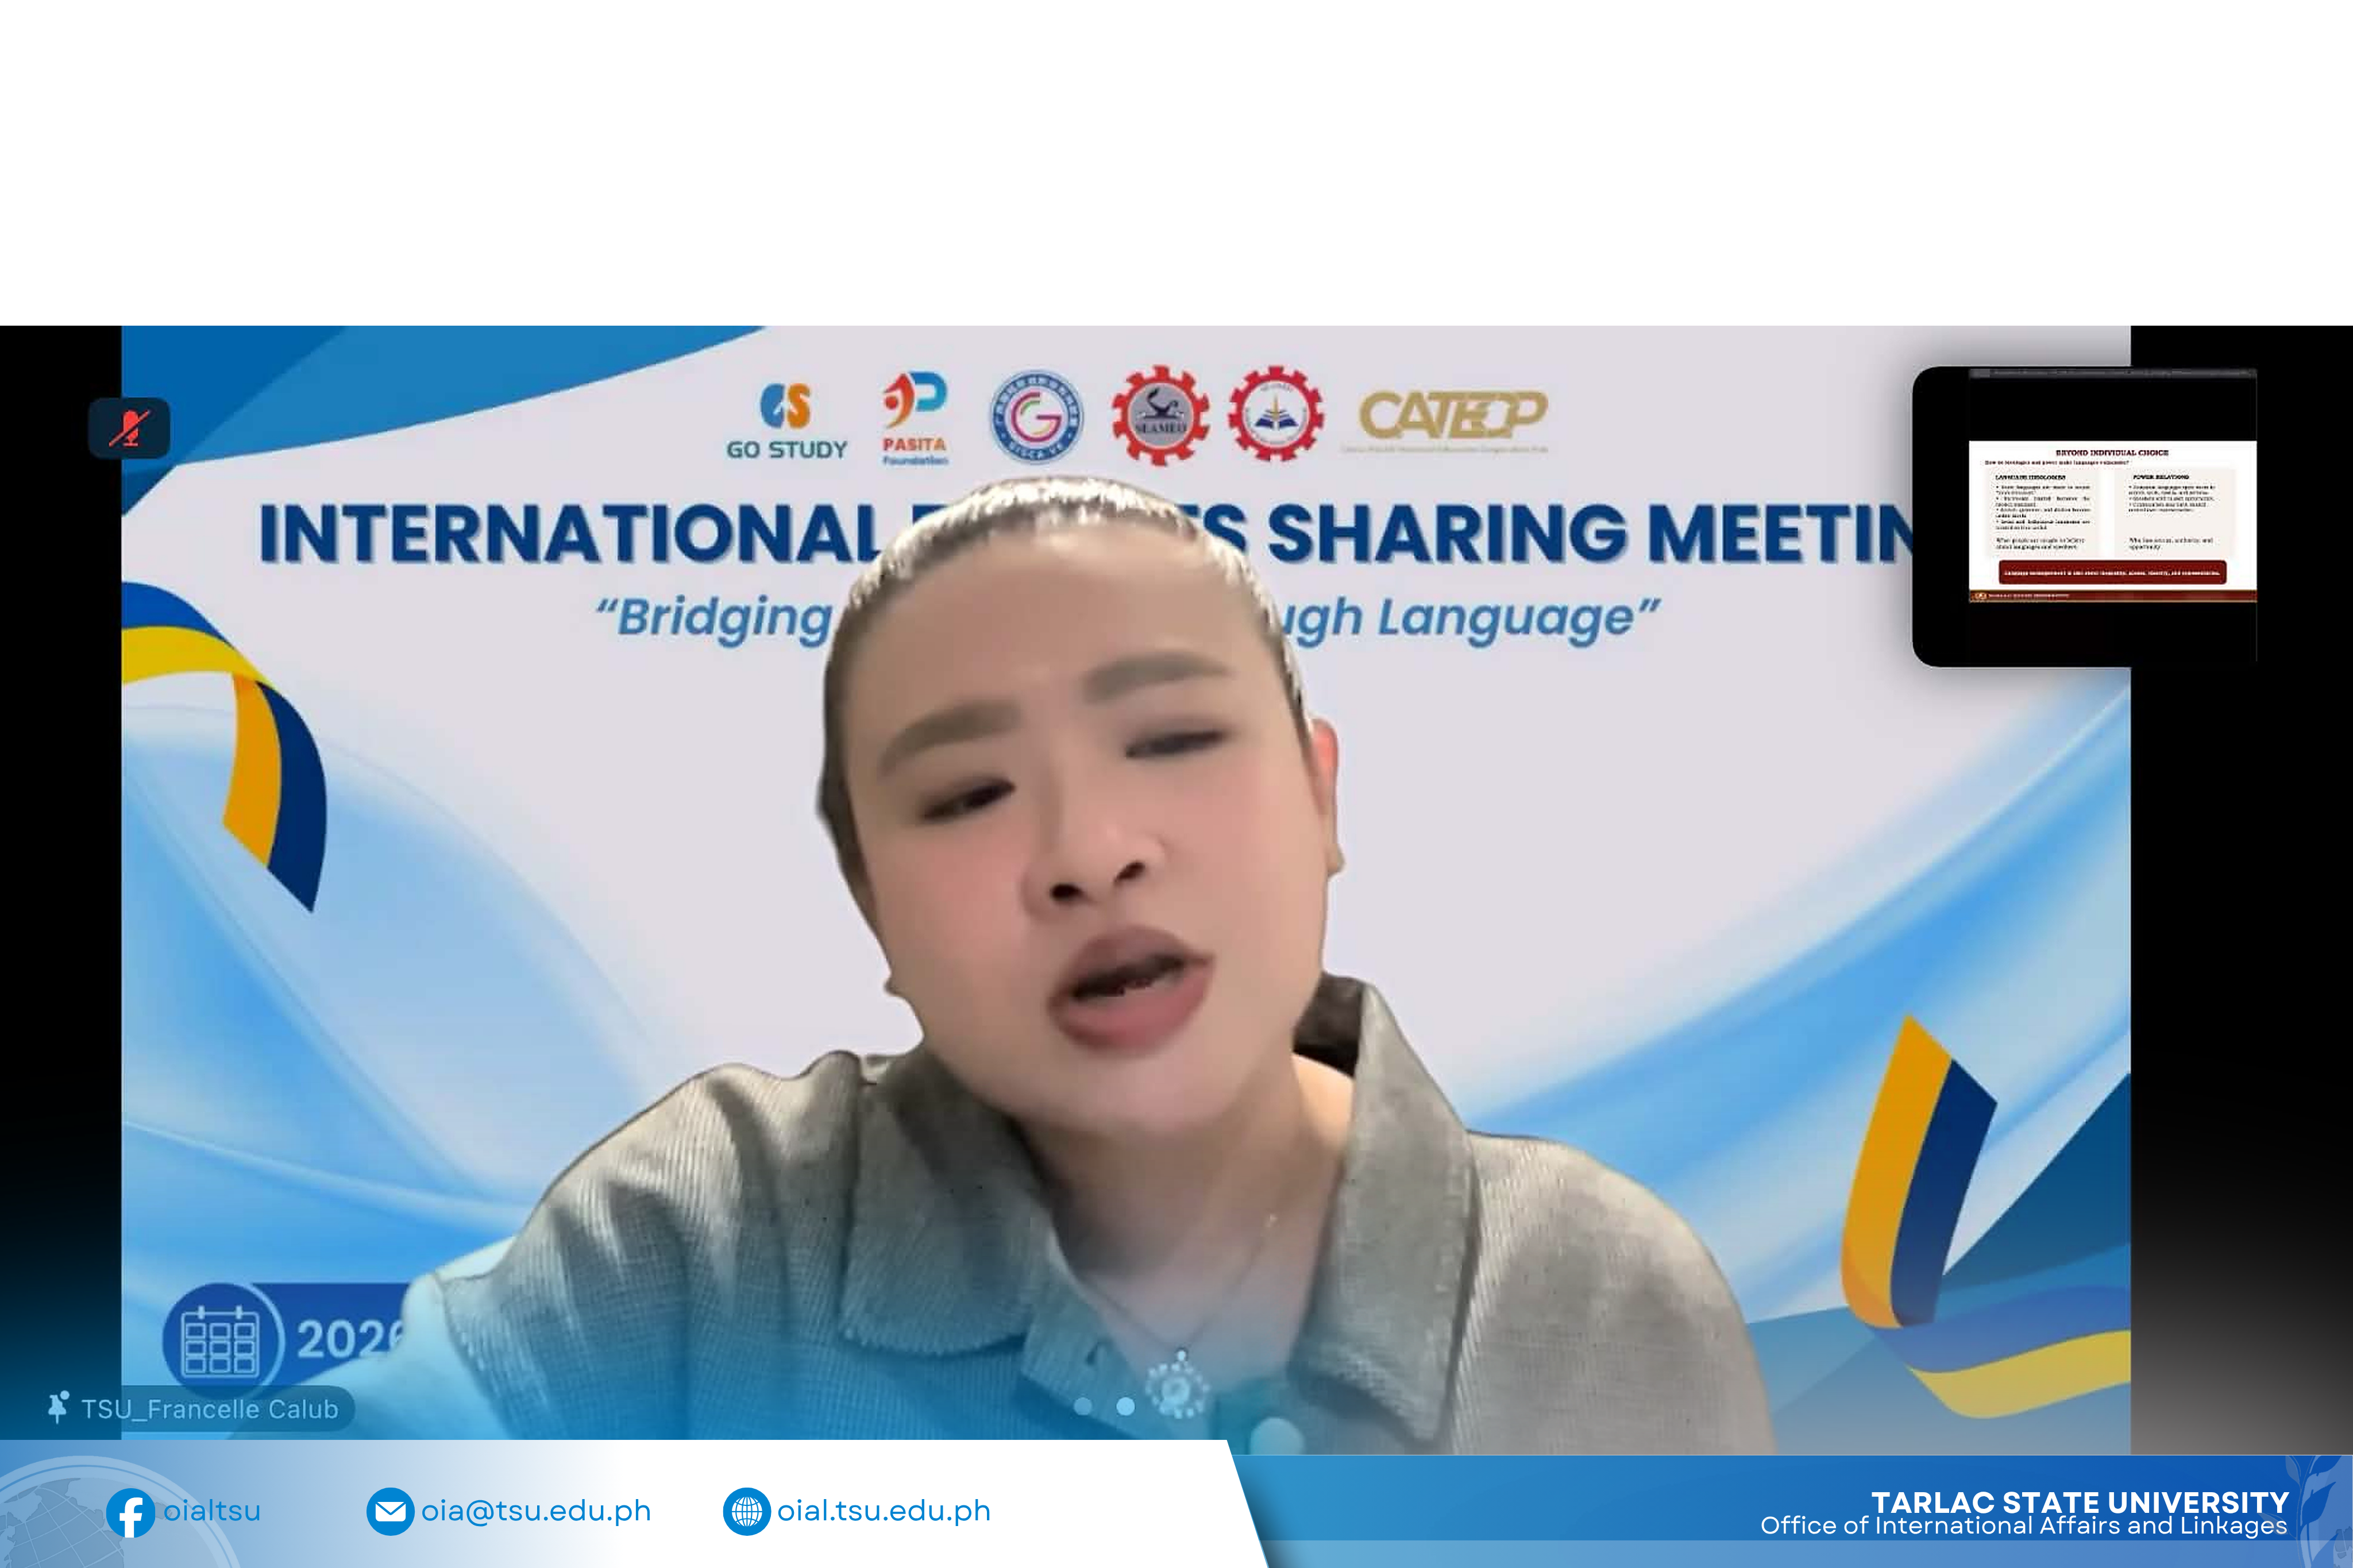Open the oialtsu Facebook handle
The image size is (2353, 1568).
[x=212, y=1511]
